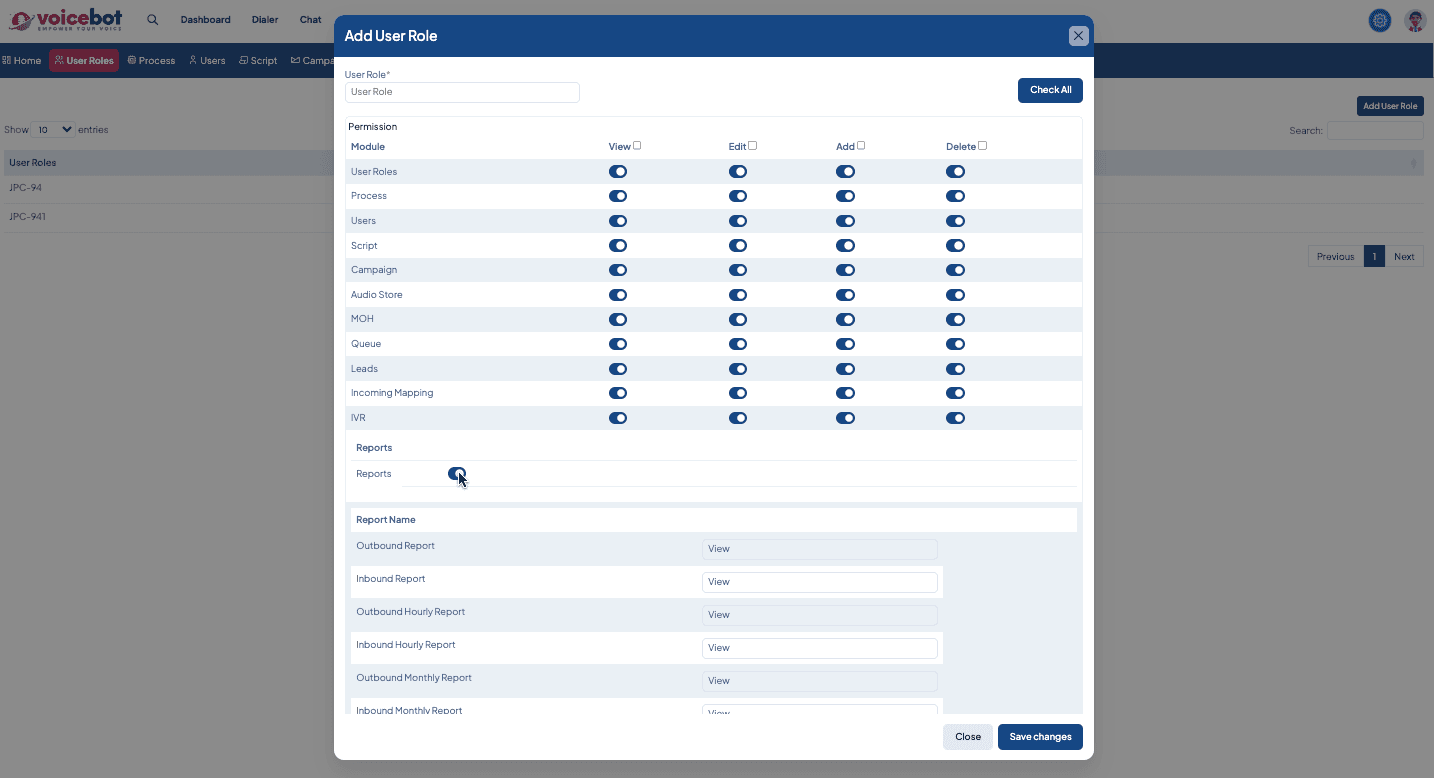Click Save changes button
The width and height of the screenshot is (1434, 778).
pos(1040,737)
